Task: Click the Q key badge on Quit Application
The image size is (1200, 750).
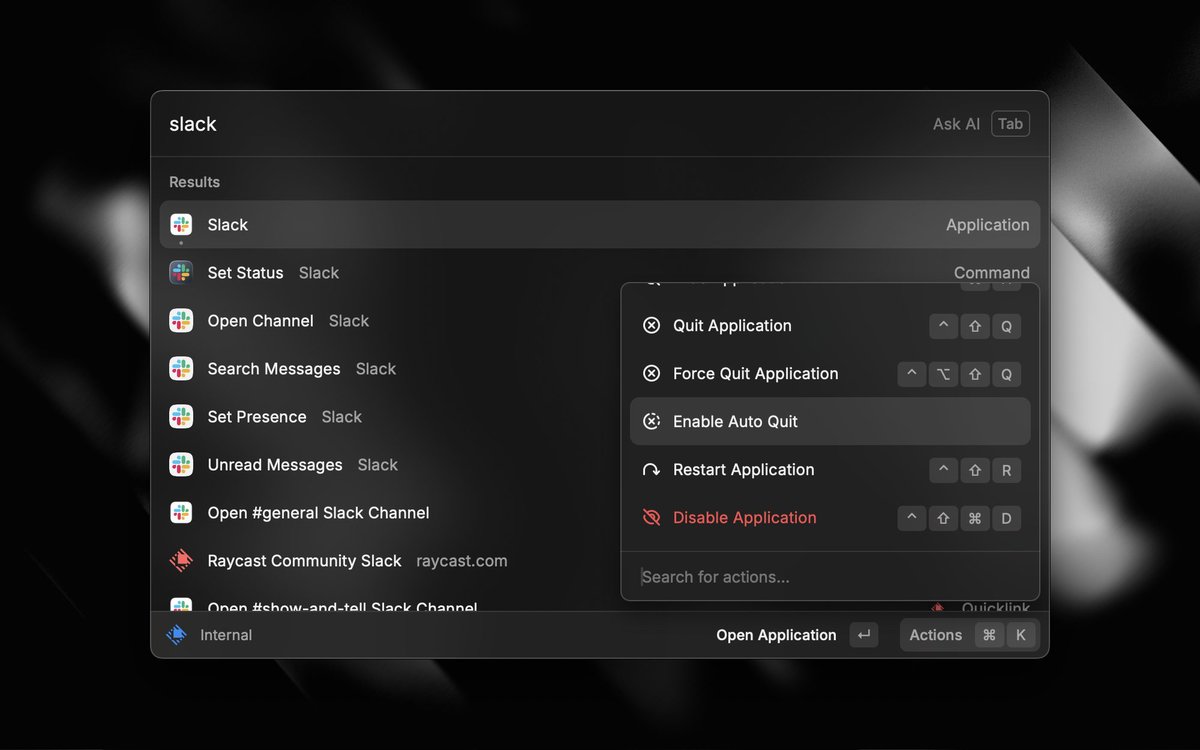Action: point(1007,326)
